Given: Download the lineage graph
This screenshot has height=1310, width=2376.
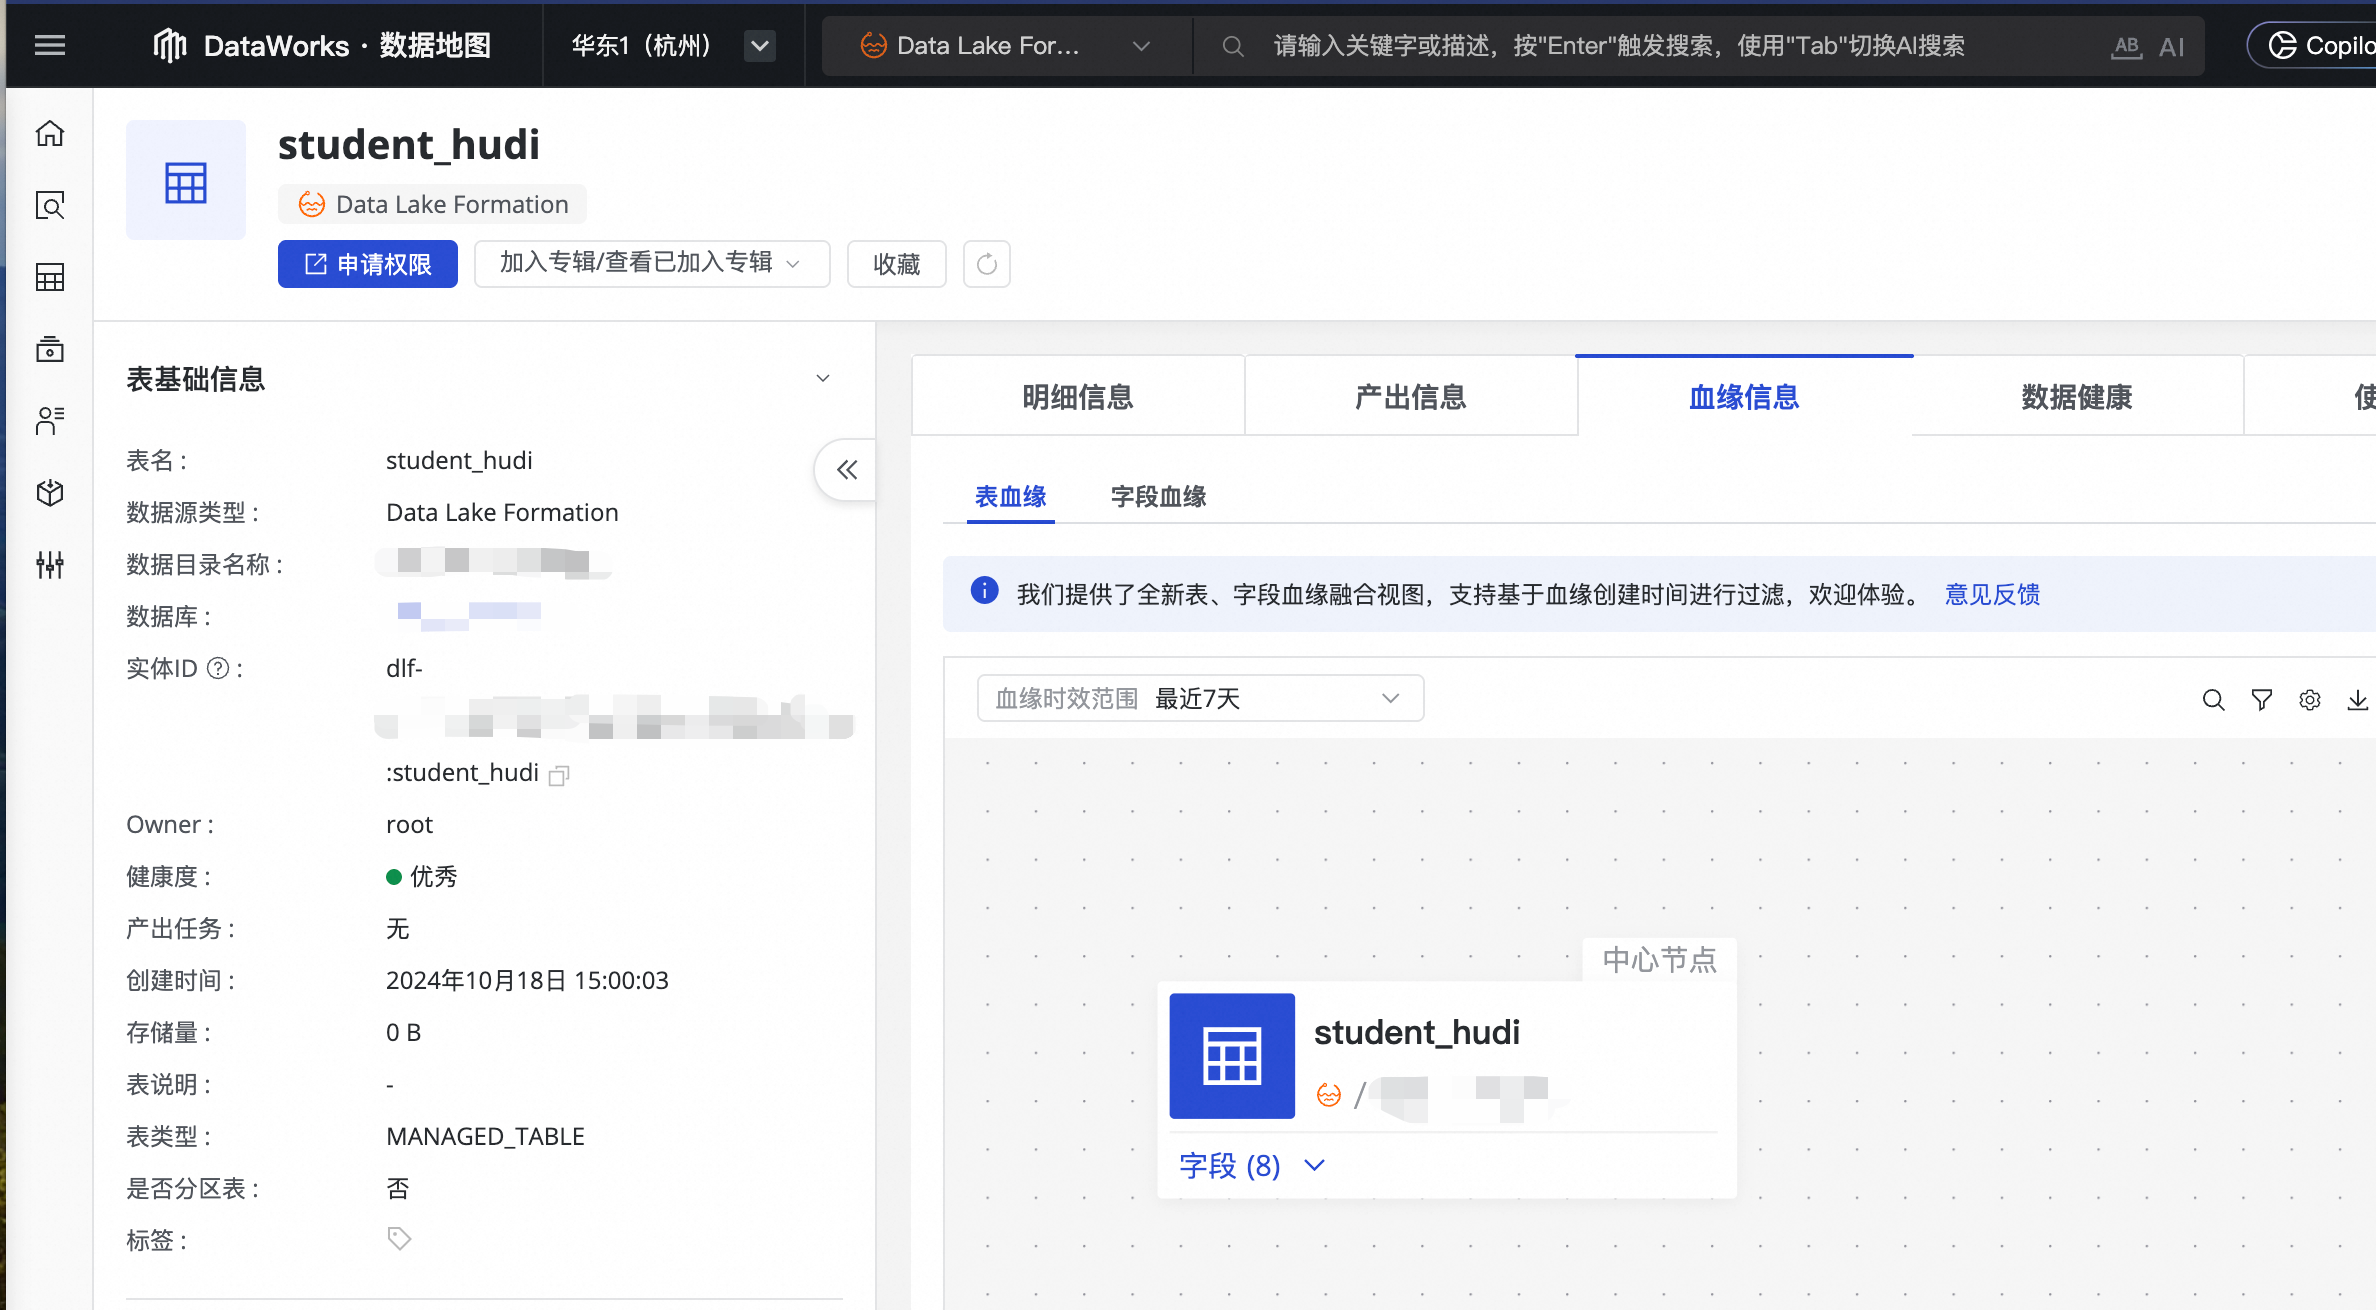Looking at the screenshot, I should coord(2357,700).
